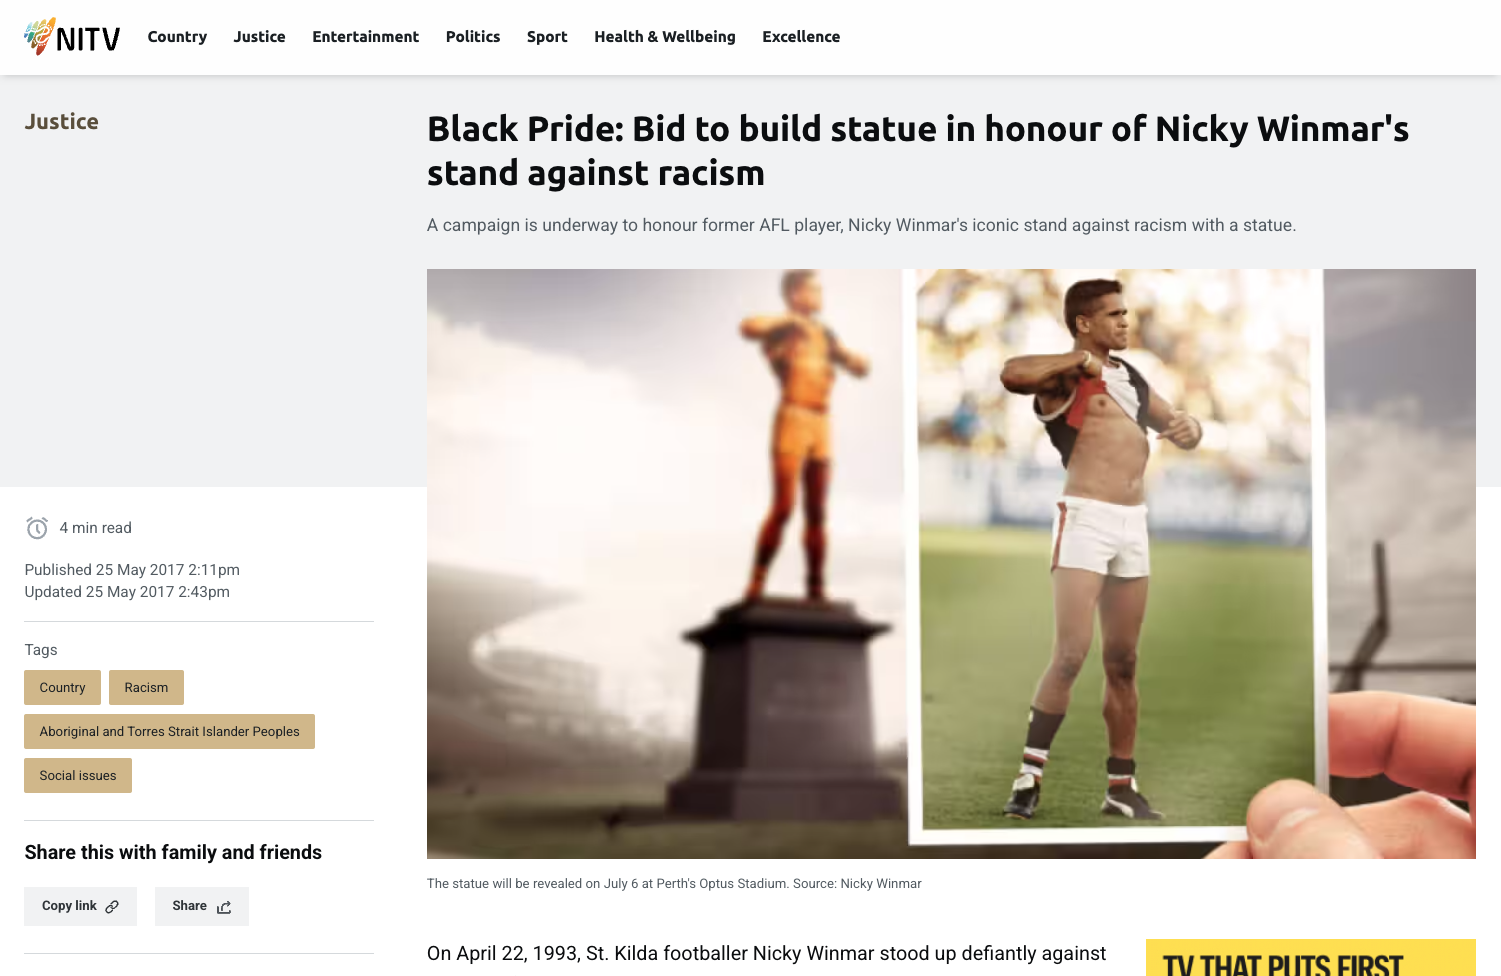Open the Country menu in top navigation
The height and width of the screenshot is (976, 1501).
[177, 37]
